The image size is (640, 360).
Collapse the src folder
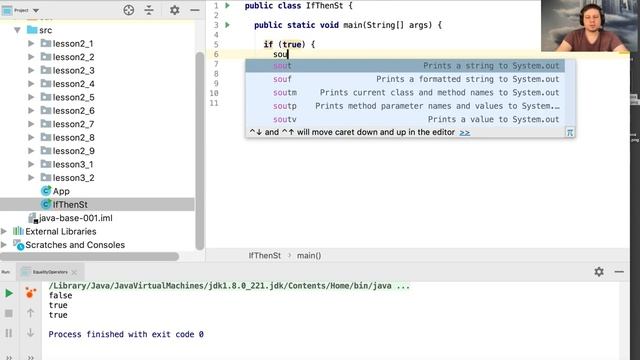[x=17, y=30]
